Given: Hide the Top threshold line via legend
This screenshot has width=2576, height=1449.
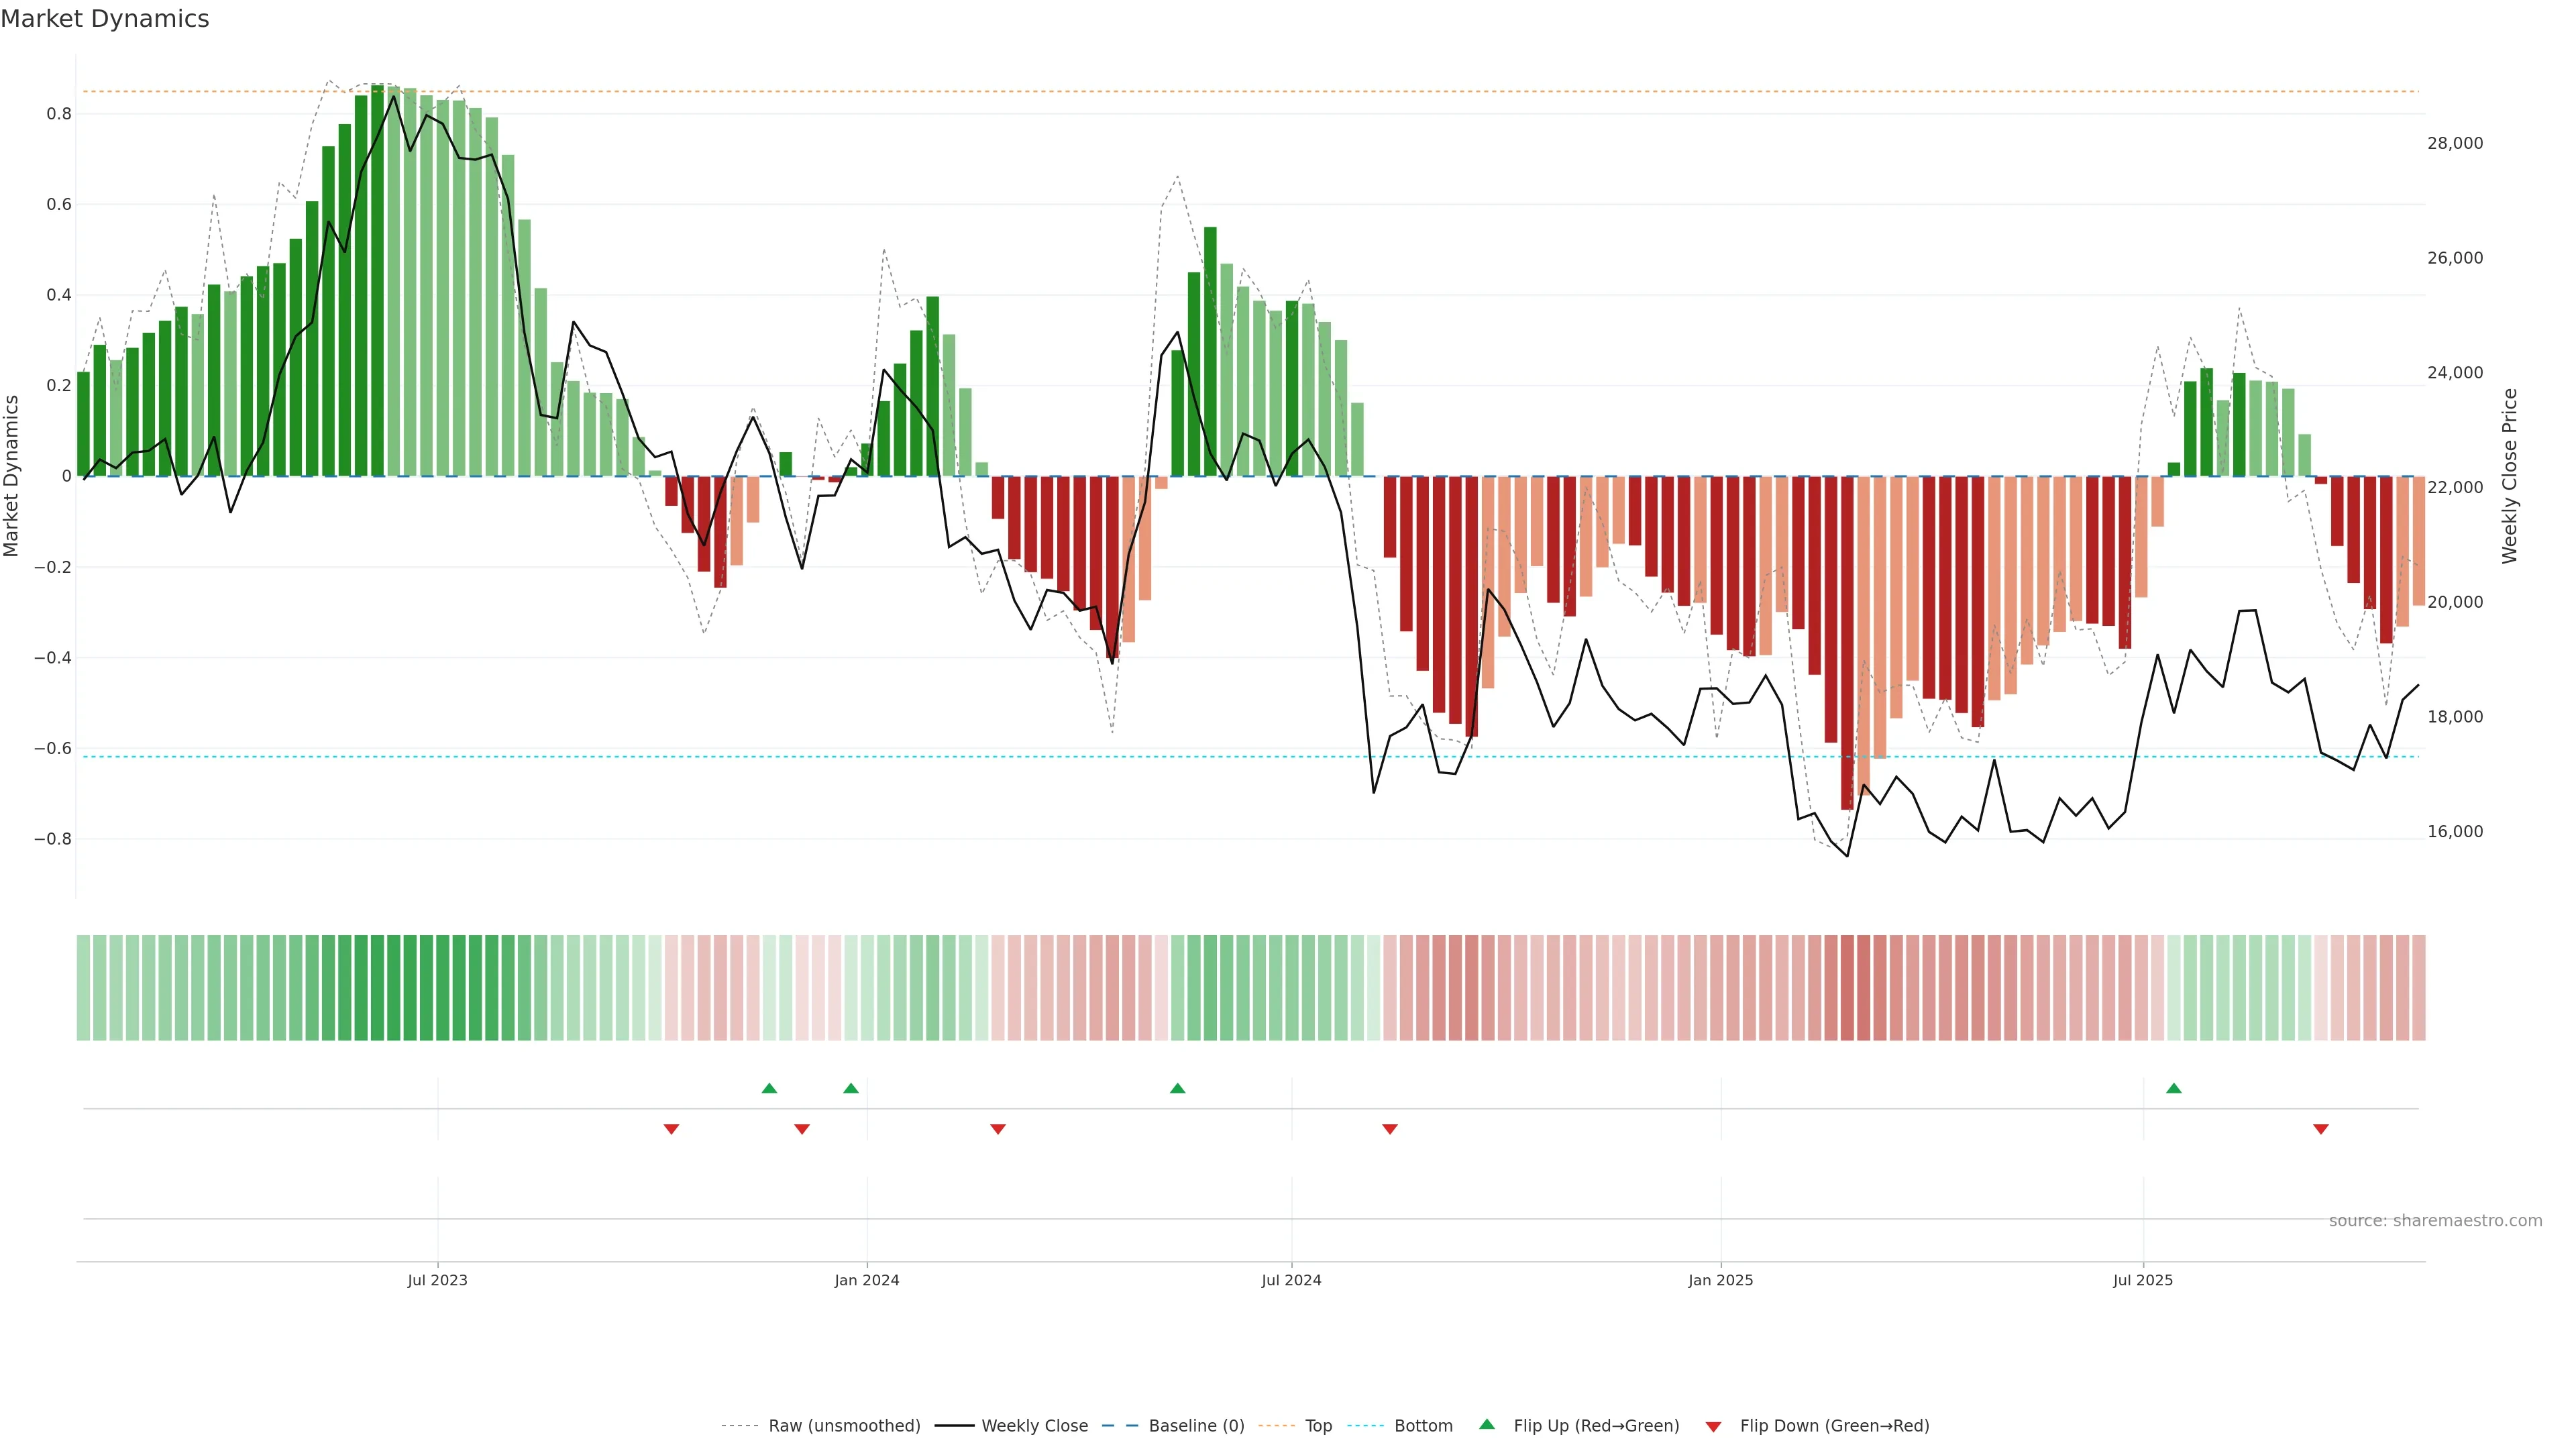Looking at the screenshot, I should [x=1318, y=1426].
